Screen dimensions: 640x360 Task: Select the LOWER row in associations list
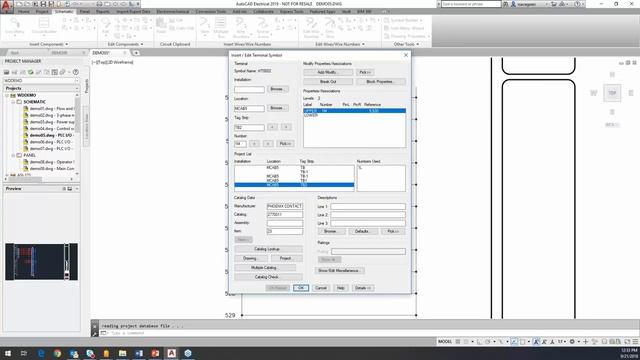click(354, 116)
